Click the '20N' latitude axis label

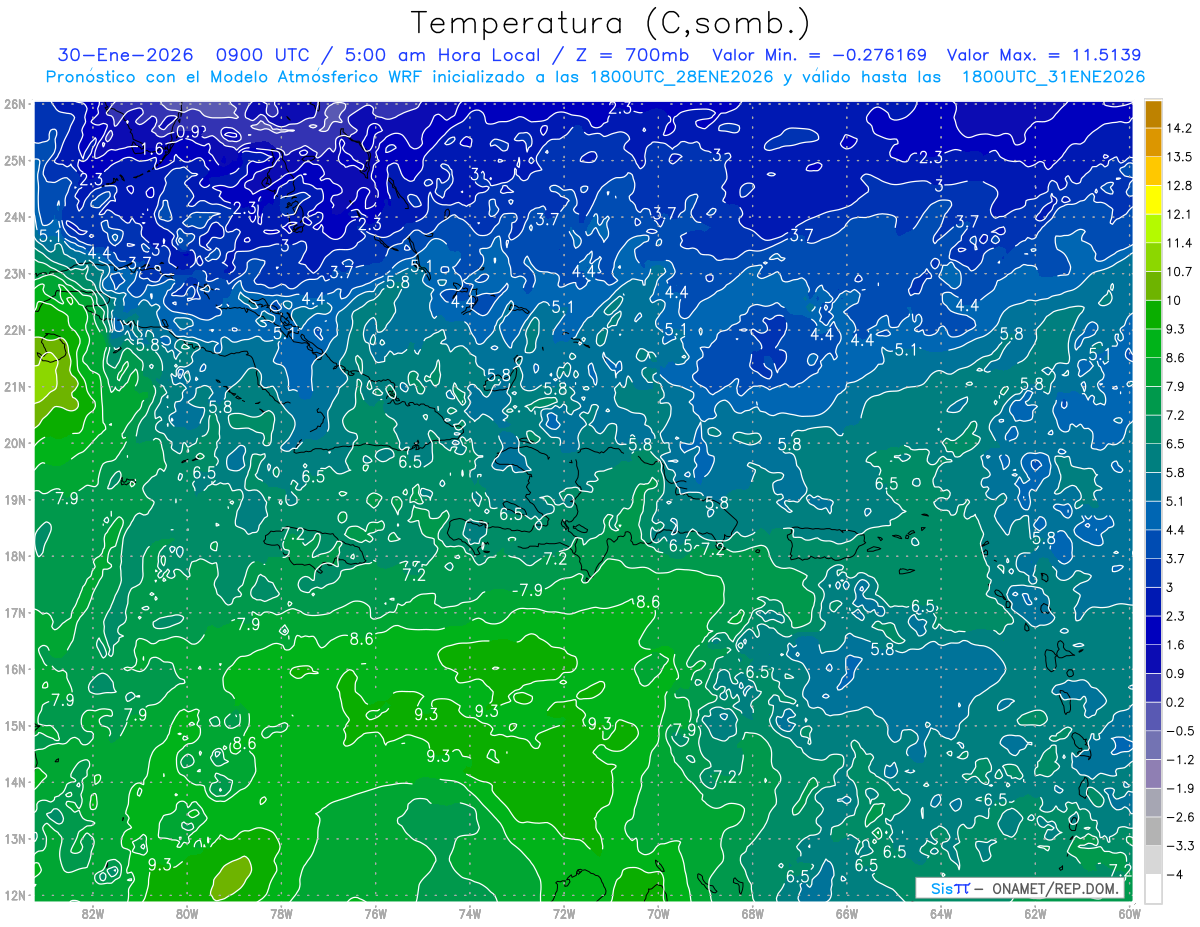(x=14, y=443)
